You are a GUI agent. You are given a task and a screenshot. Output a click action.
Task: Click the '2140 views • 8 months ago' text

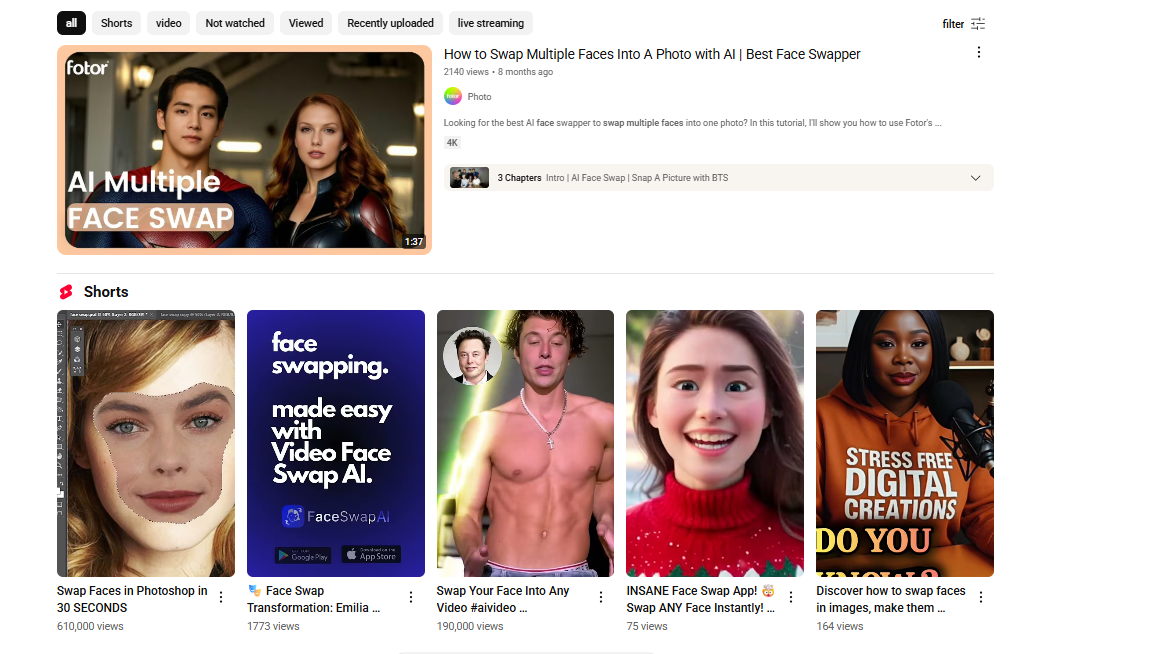coord(498,72)
